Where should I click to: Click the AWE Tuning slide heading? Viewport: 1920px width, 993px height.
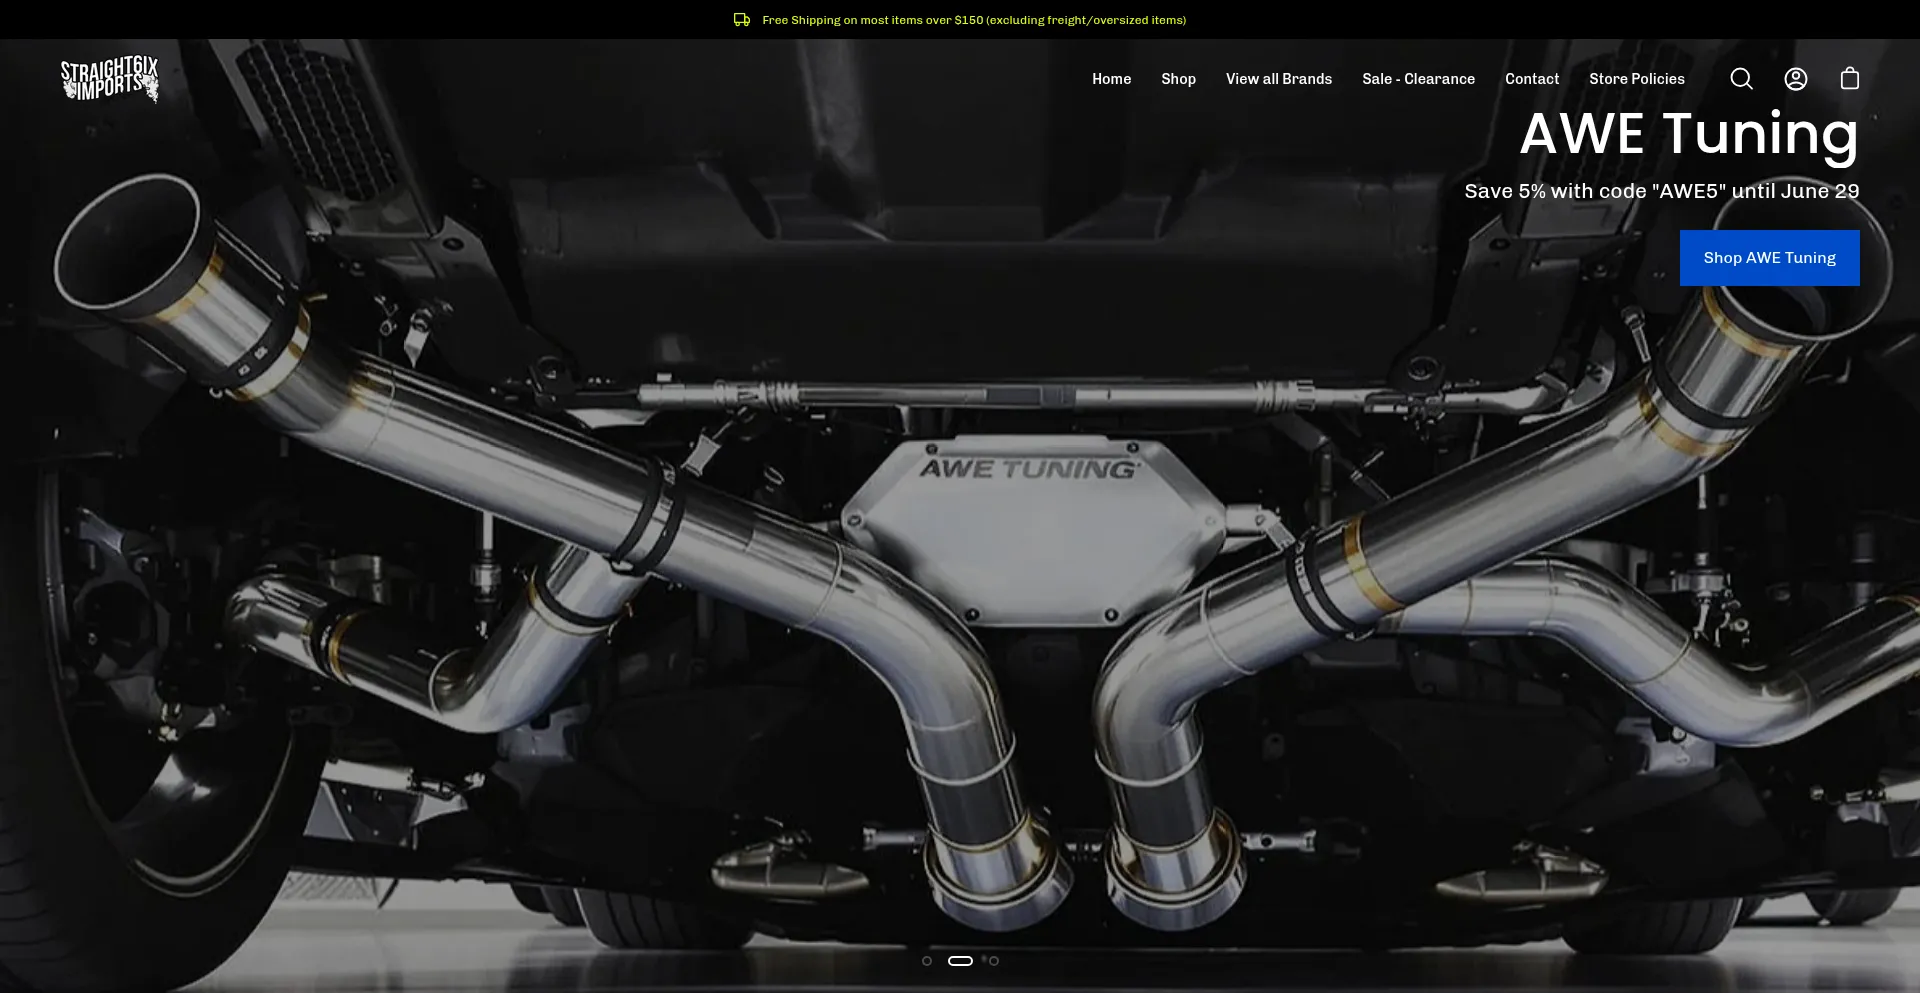(x=1689, y=135)
